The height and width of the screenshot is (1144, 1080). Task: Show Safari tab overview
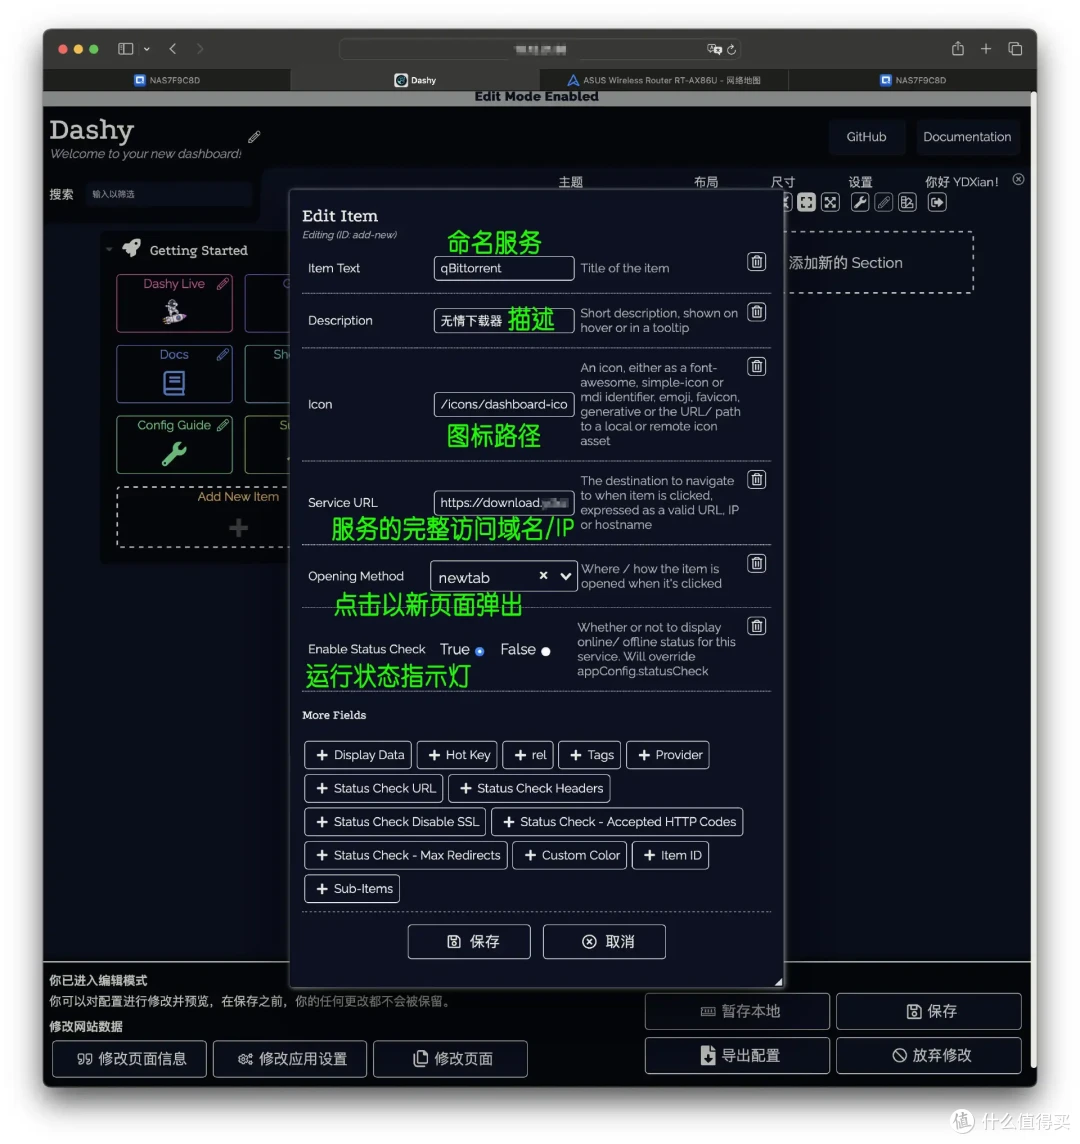(1015, 49)
